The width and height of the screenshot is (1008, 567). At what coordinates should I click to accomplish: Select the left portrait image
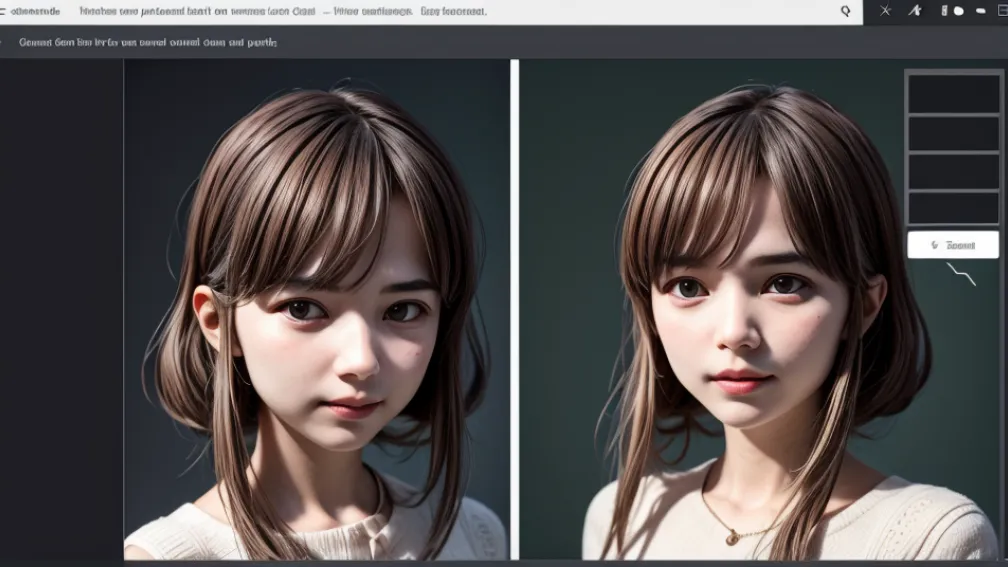(316, 309)
